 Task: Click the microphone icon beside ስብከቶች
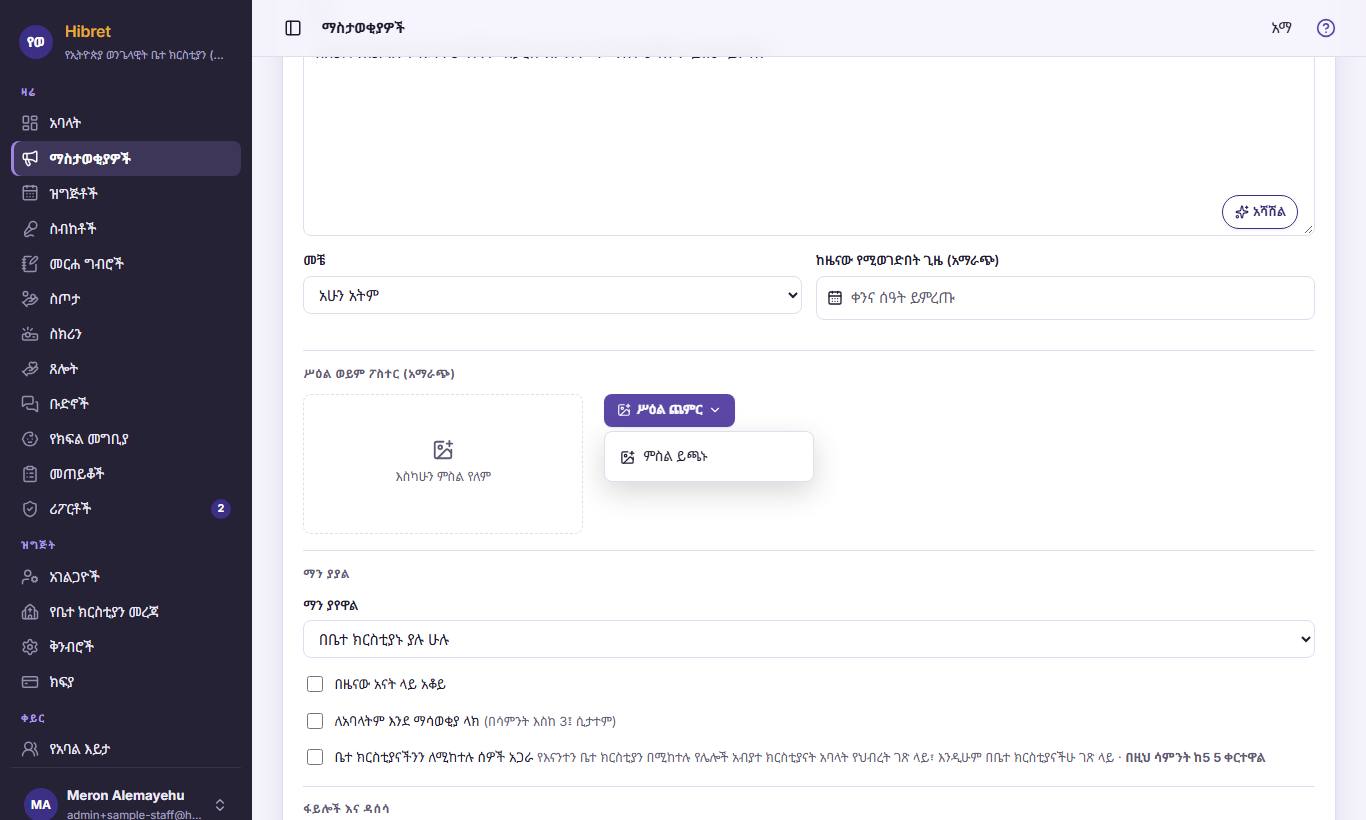(30, 228)
